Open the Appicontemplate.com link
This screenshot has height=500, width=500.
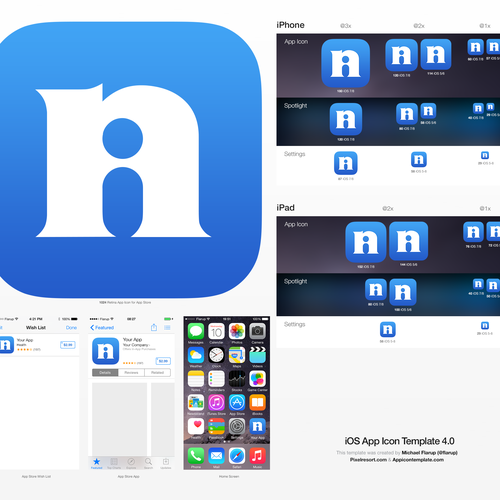418,460
